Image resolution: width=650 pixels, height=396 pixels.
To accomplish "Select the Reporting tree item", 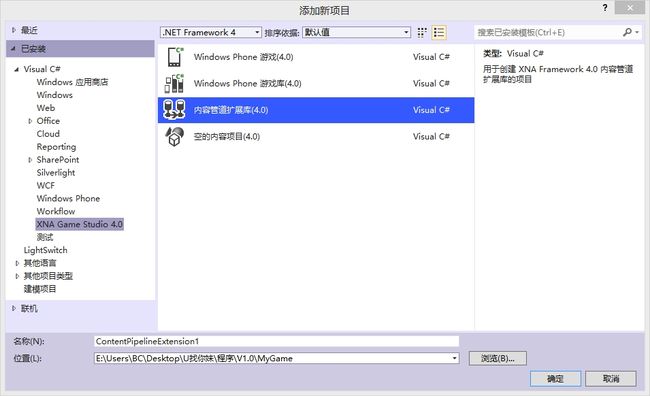I will click(x=56, y=147).
